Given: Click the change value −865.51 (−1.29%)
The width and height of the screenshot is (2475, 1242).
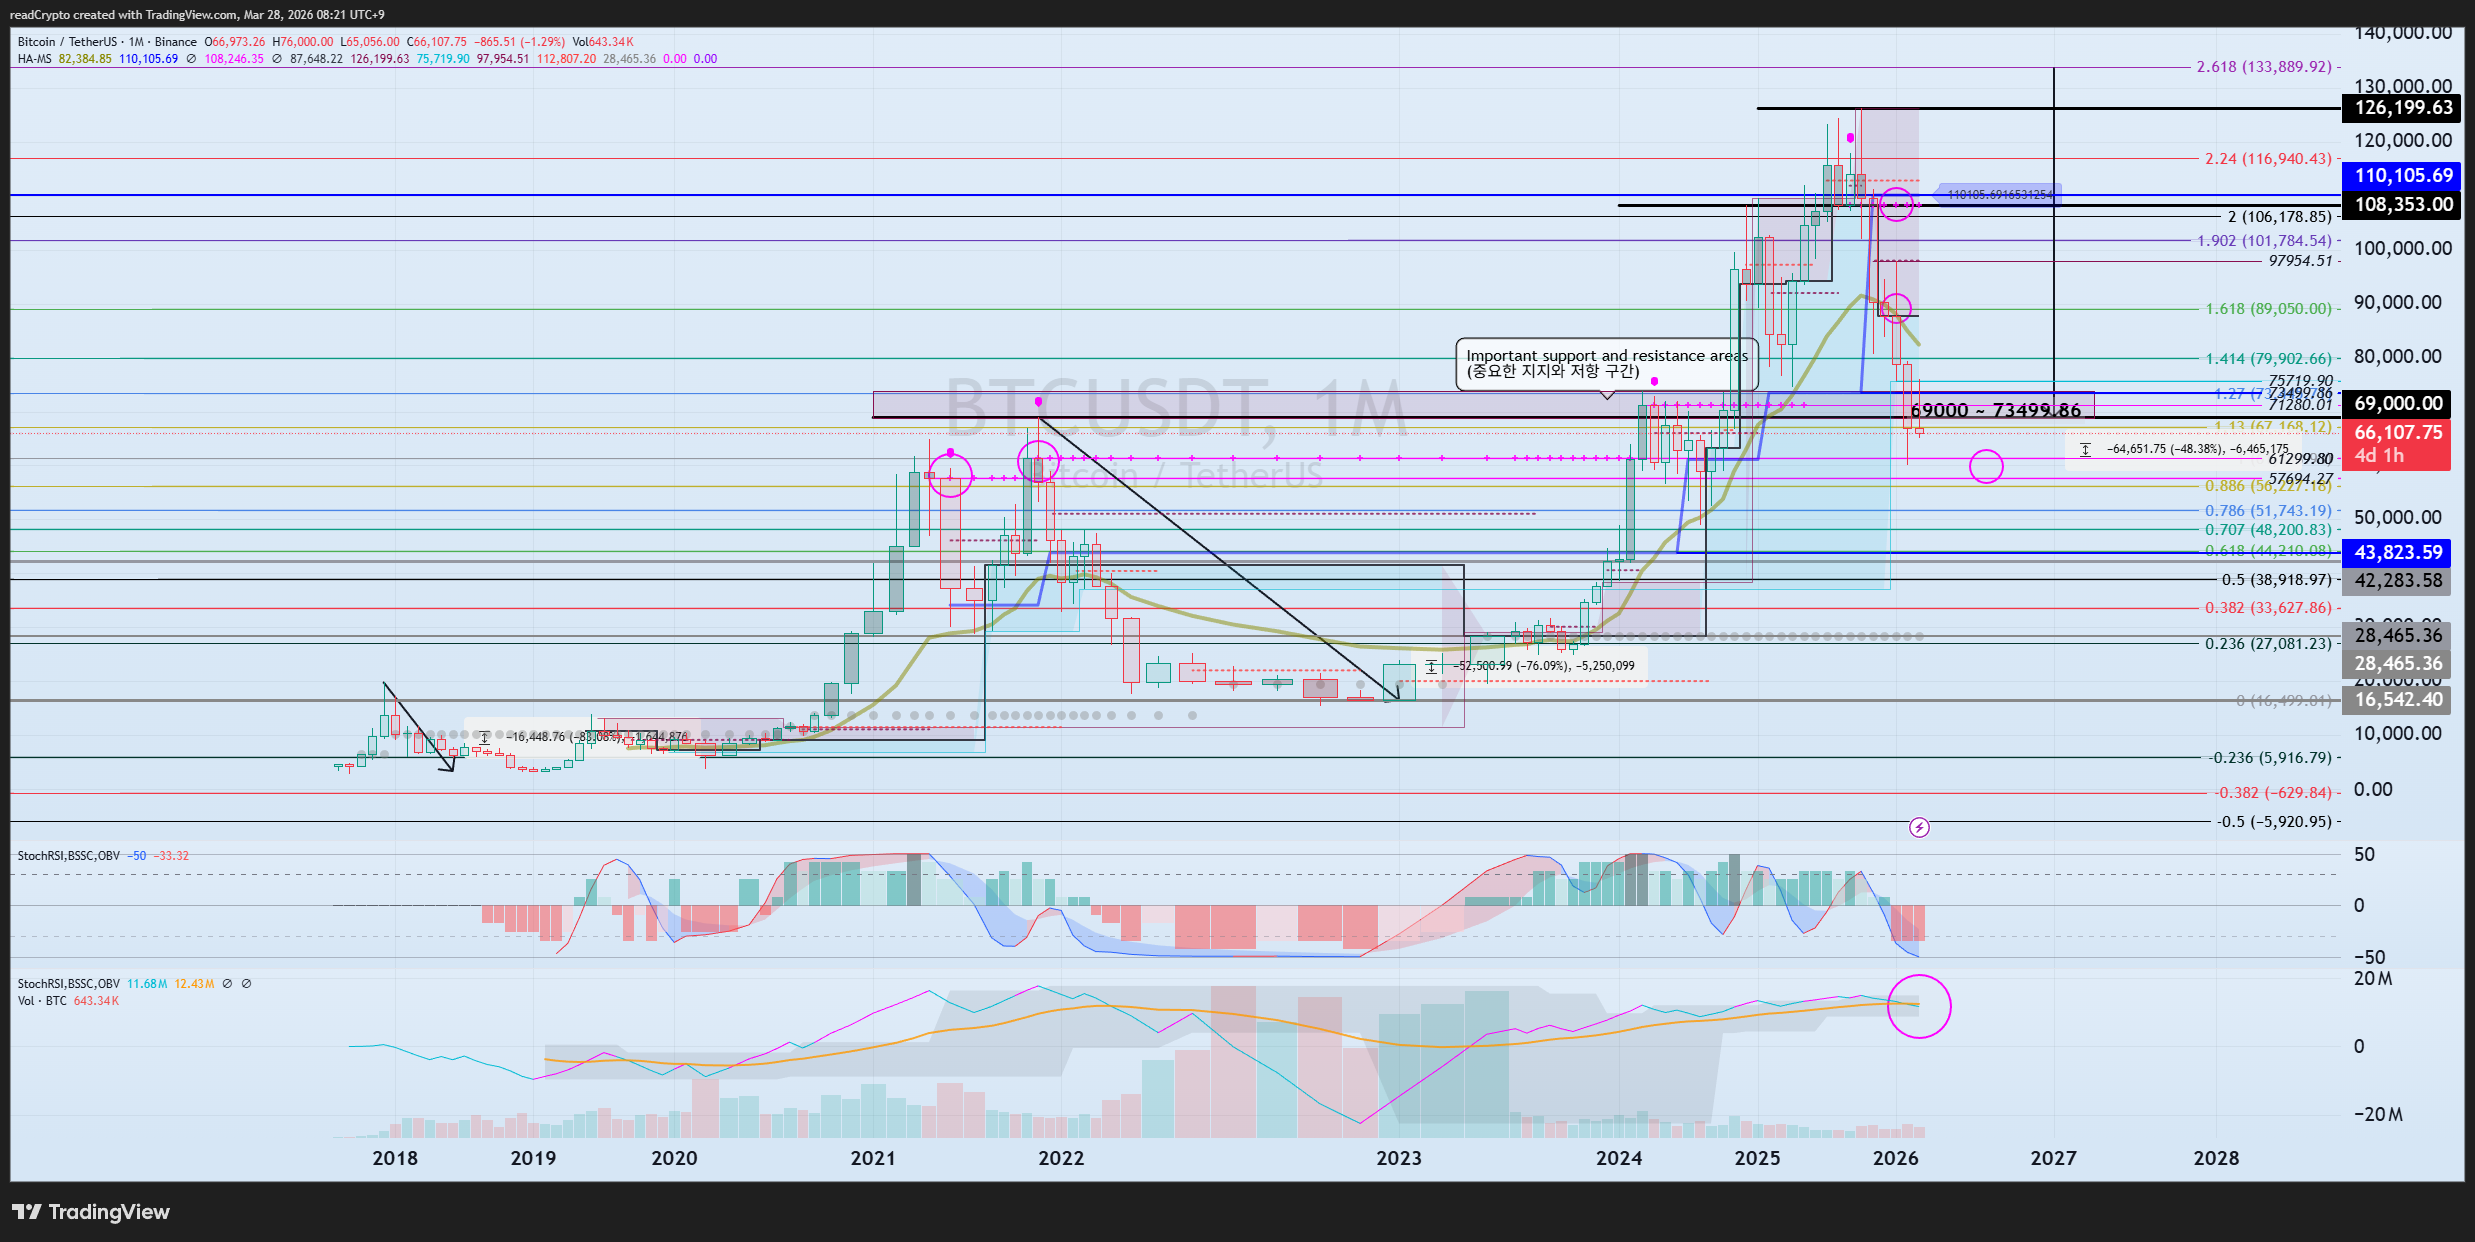Looking at the screenshot, I should click(x=519, y=42).
